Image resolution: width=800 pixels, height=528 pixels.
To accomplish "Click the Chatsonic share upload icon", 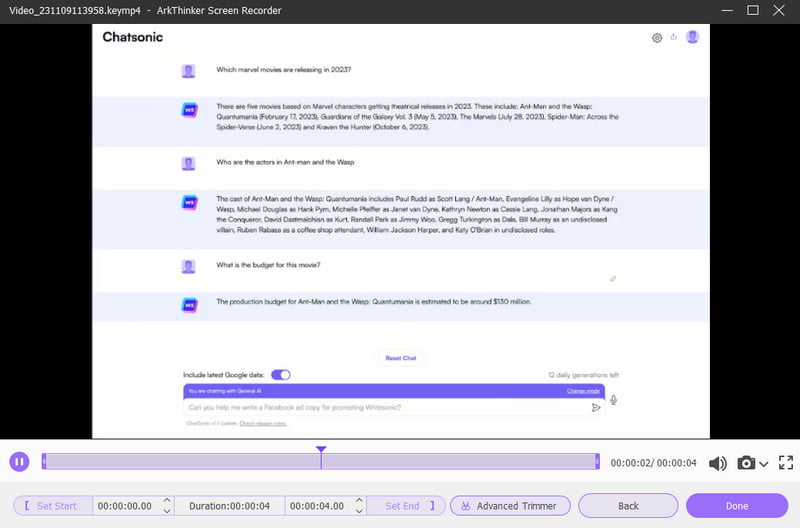I will tap(673, 37).
